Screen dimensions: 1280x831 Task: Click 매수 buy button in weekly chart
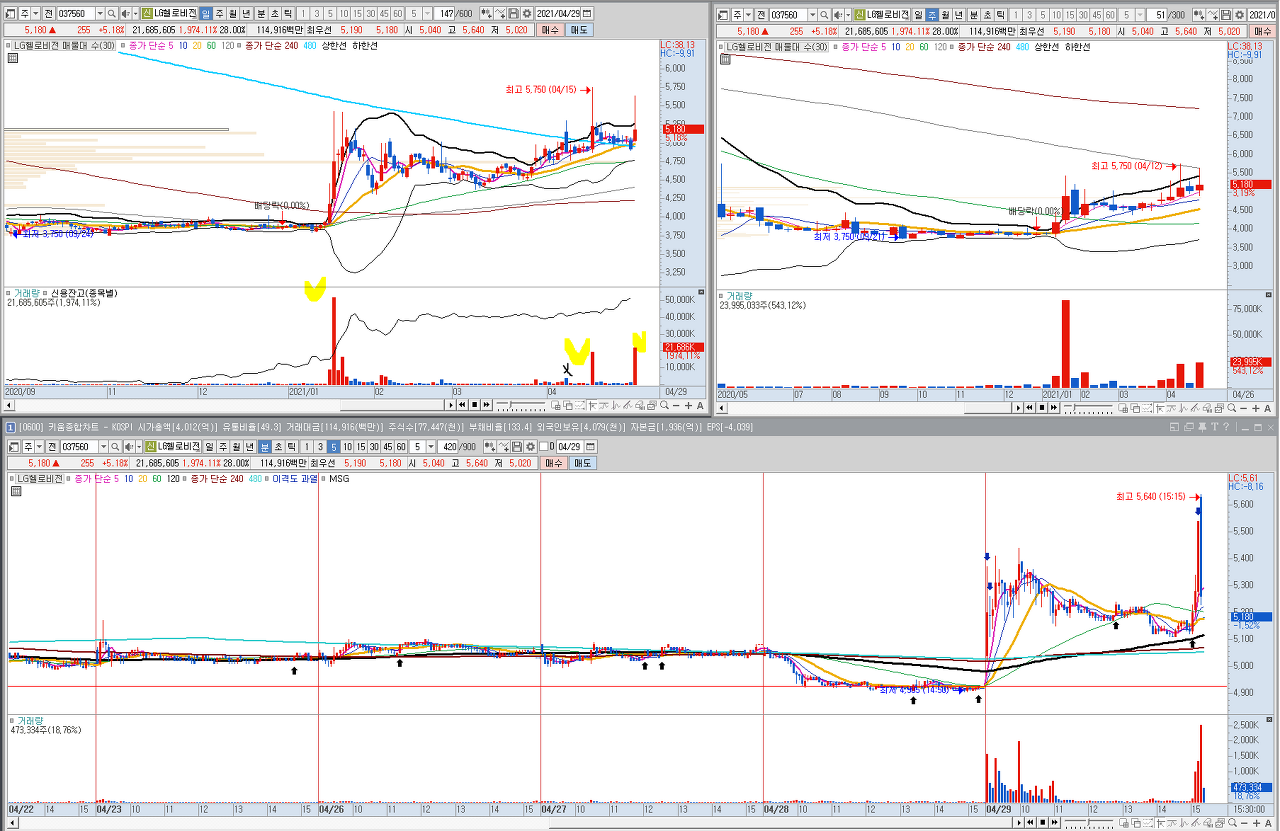coord(1264,32)
